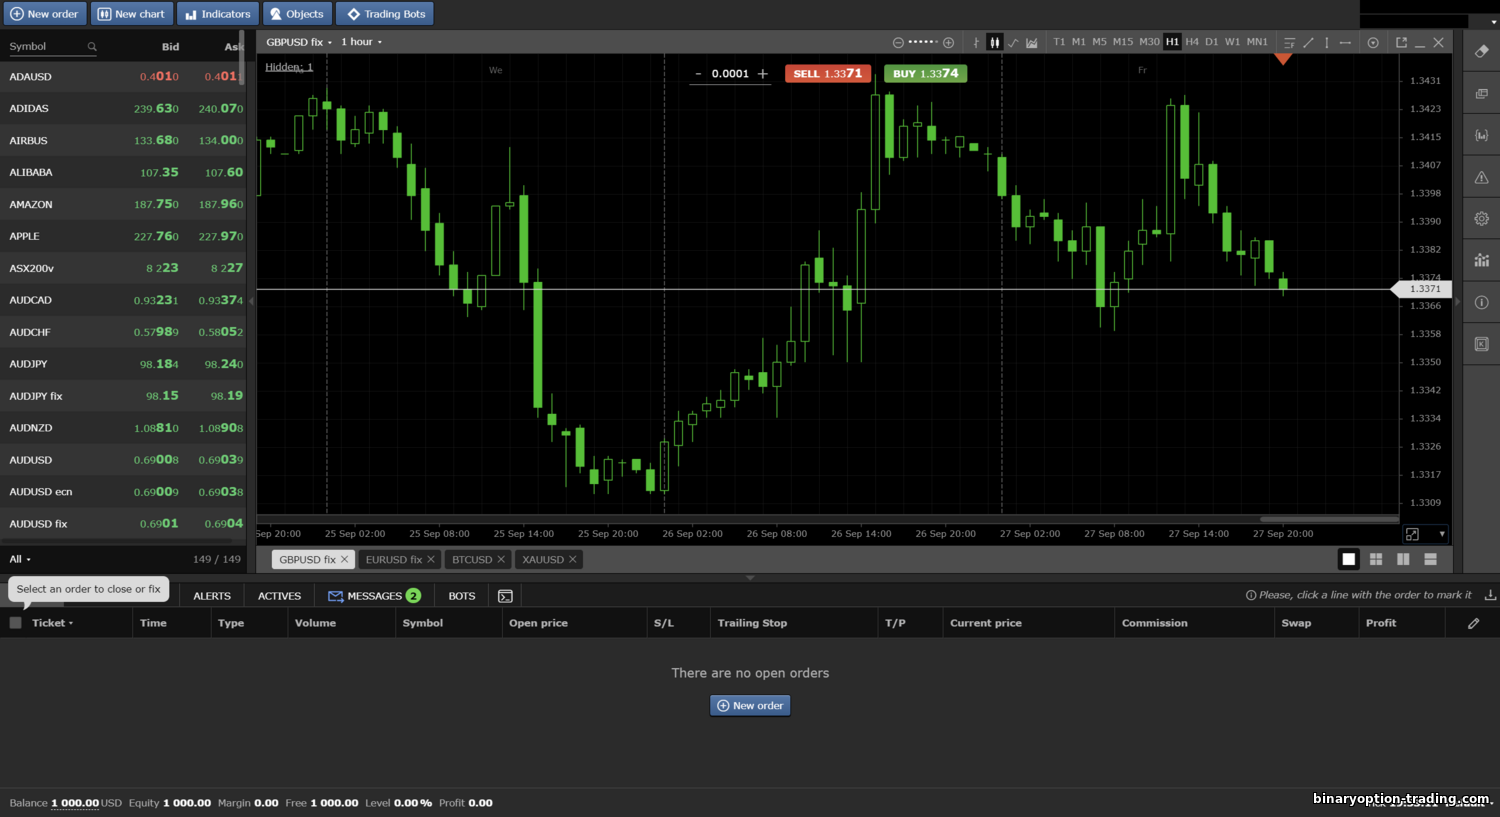Click the green BUY 1.3374 button
1500x817 pixels.
coord(925,74)
